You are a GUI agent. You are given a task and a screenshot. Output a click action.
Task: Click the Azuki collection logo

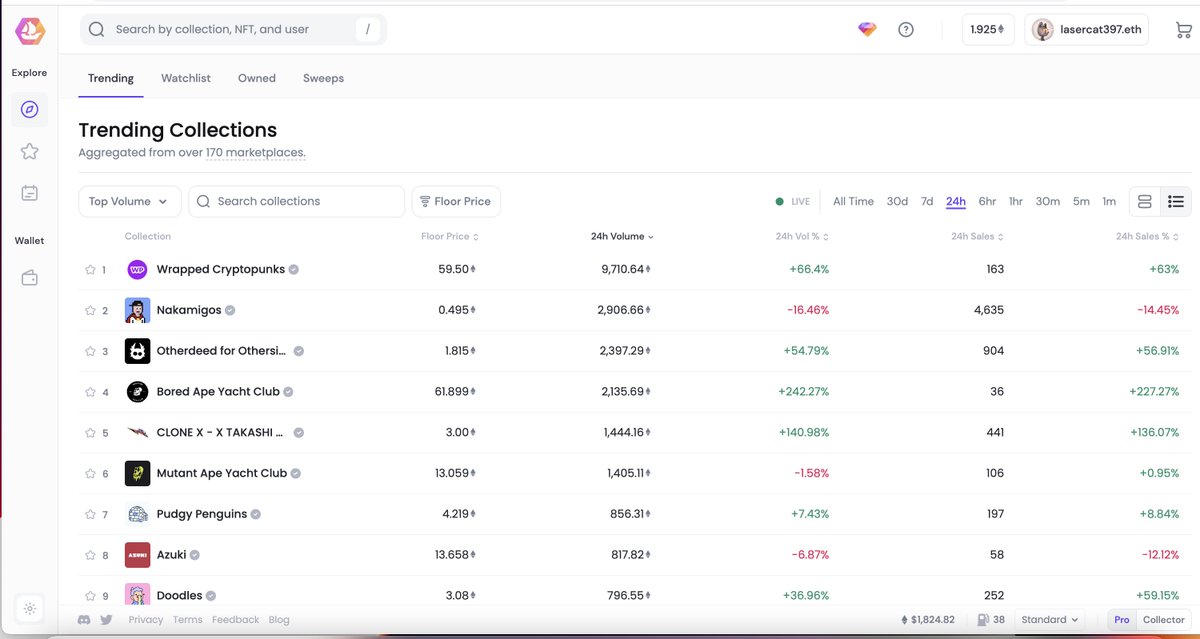coord(137,555)
